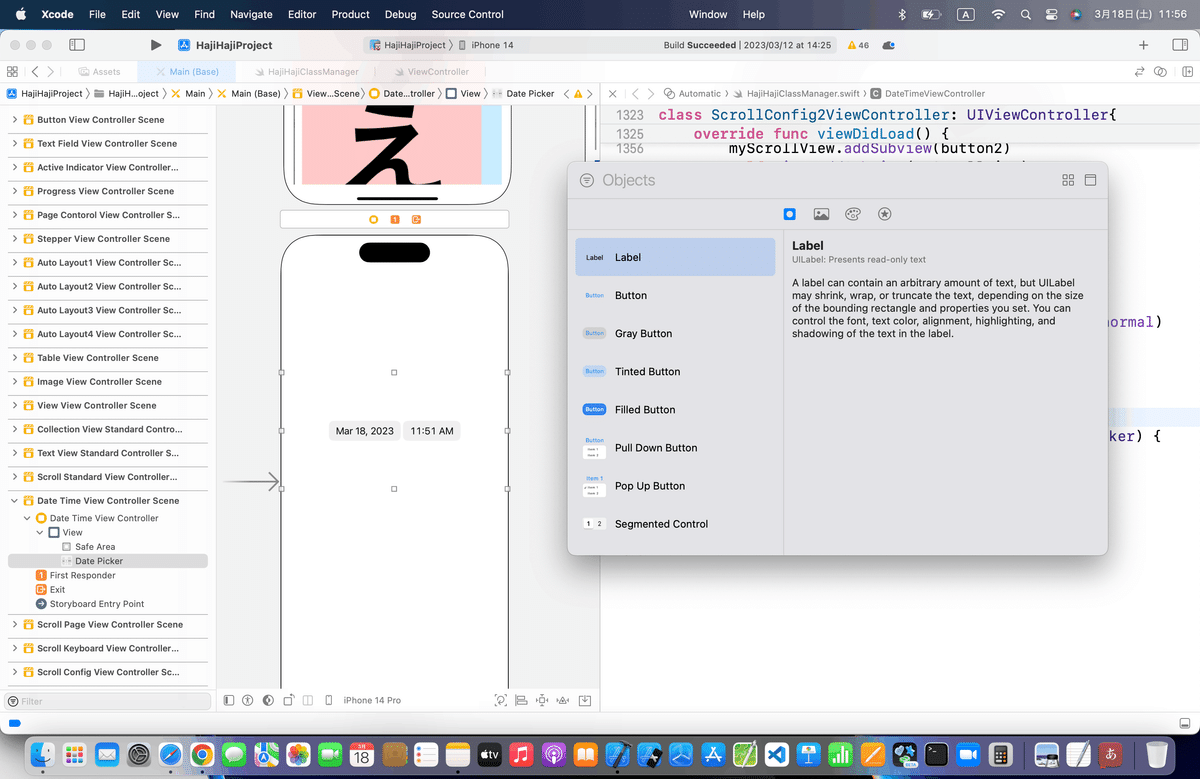Toggle library details pane icon
Viewport: 1200px width, 779px height.
1090,180
